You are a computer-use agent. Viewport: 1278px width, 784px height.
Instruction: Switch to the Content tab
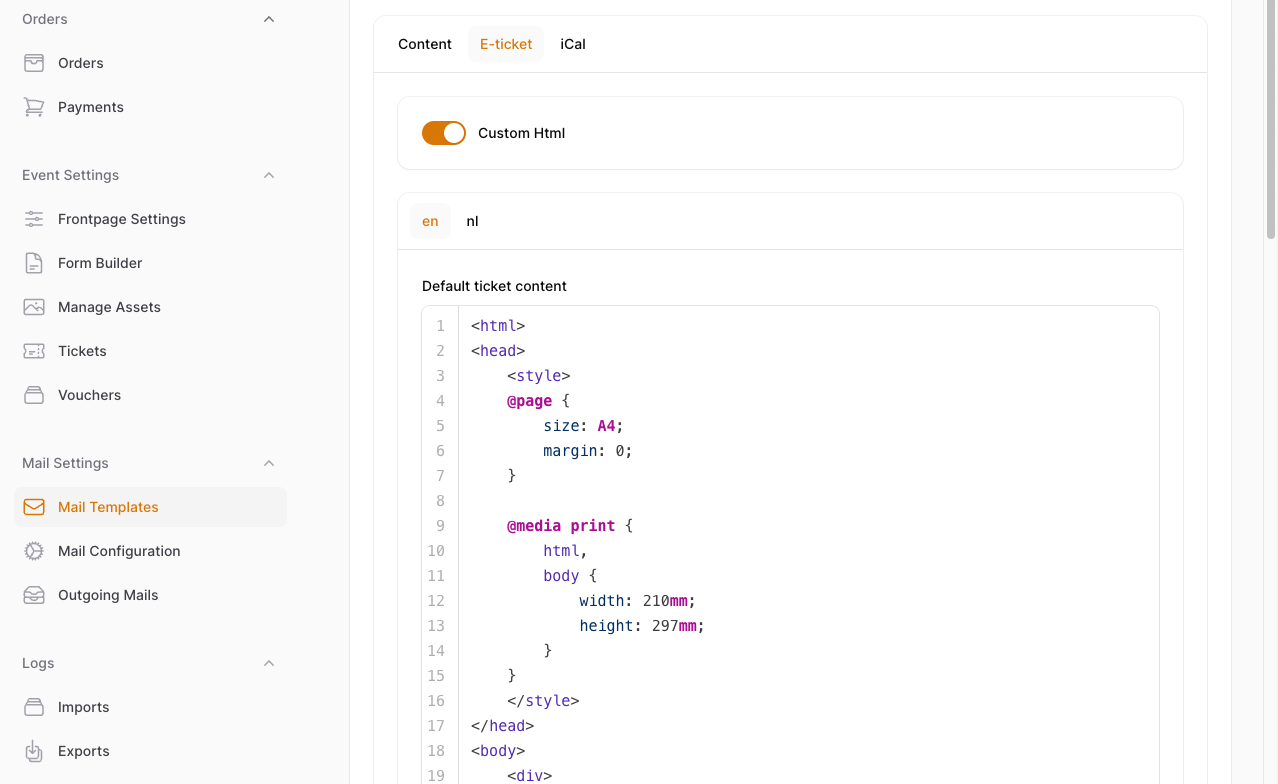tap(425, 44)
